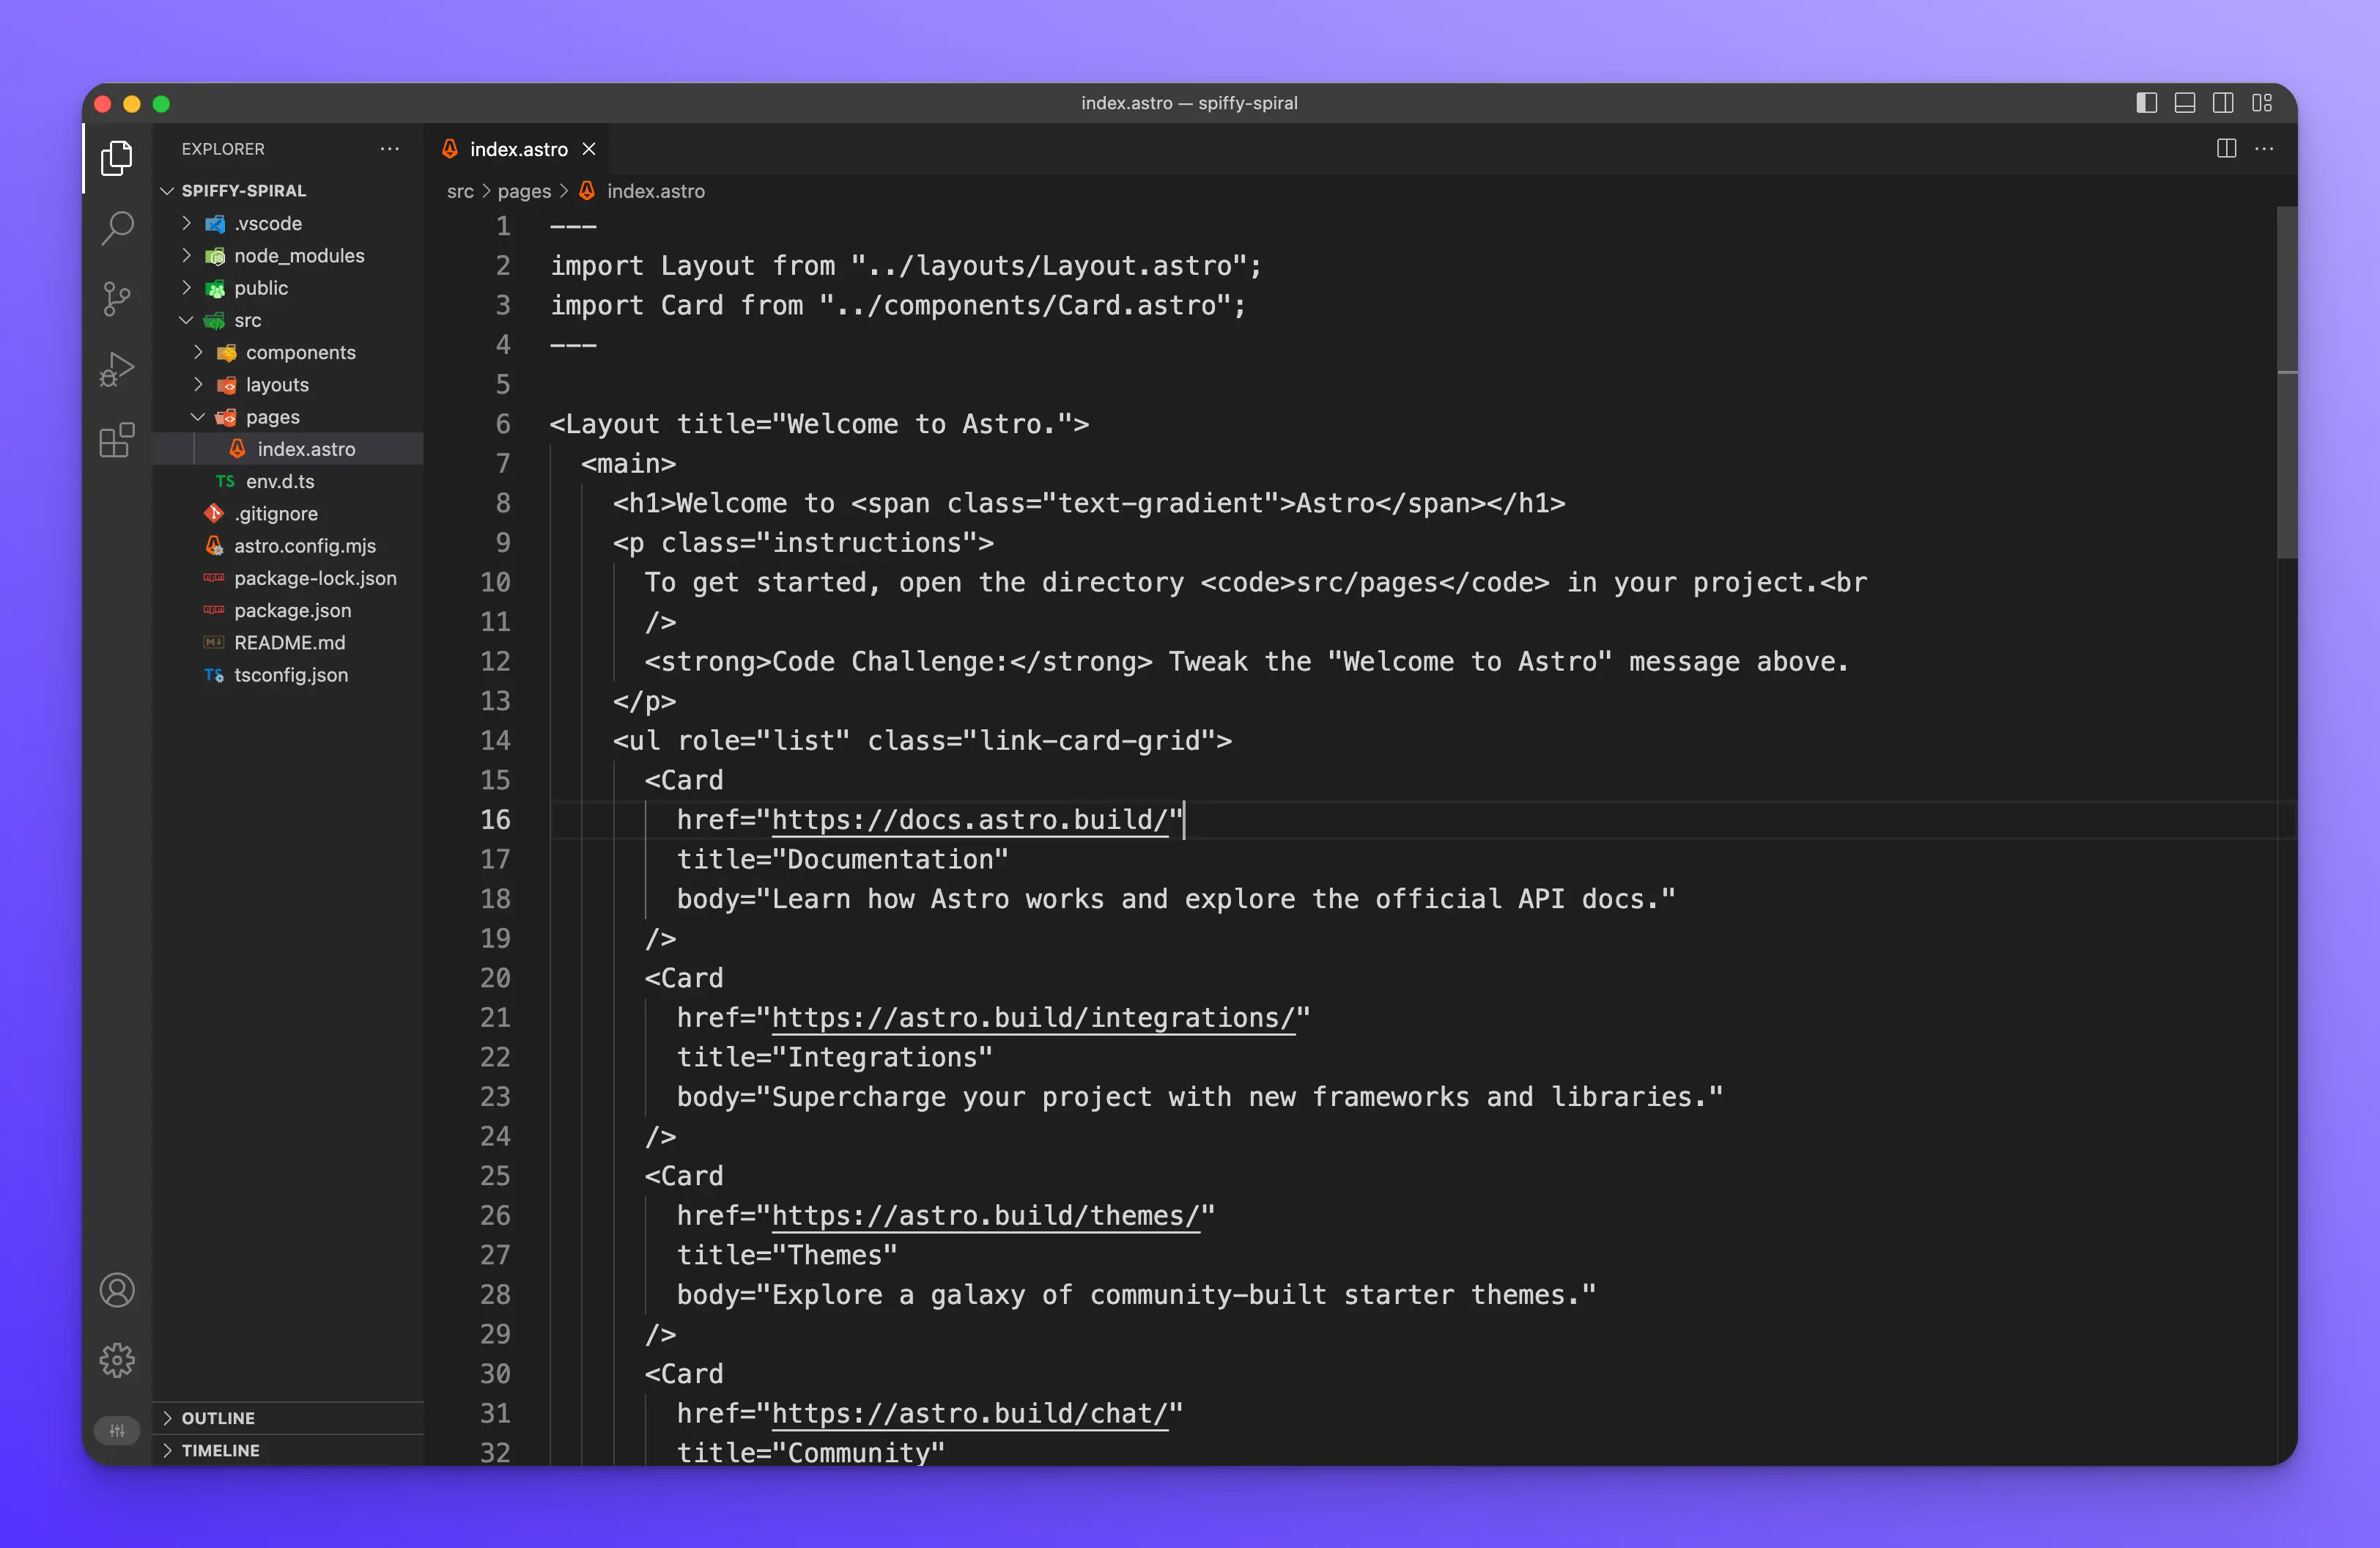Viewport: 2380px width, 1548px height.
Task: Open astro.config.mjs file
Action: click(288, 546)
